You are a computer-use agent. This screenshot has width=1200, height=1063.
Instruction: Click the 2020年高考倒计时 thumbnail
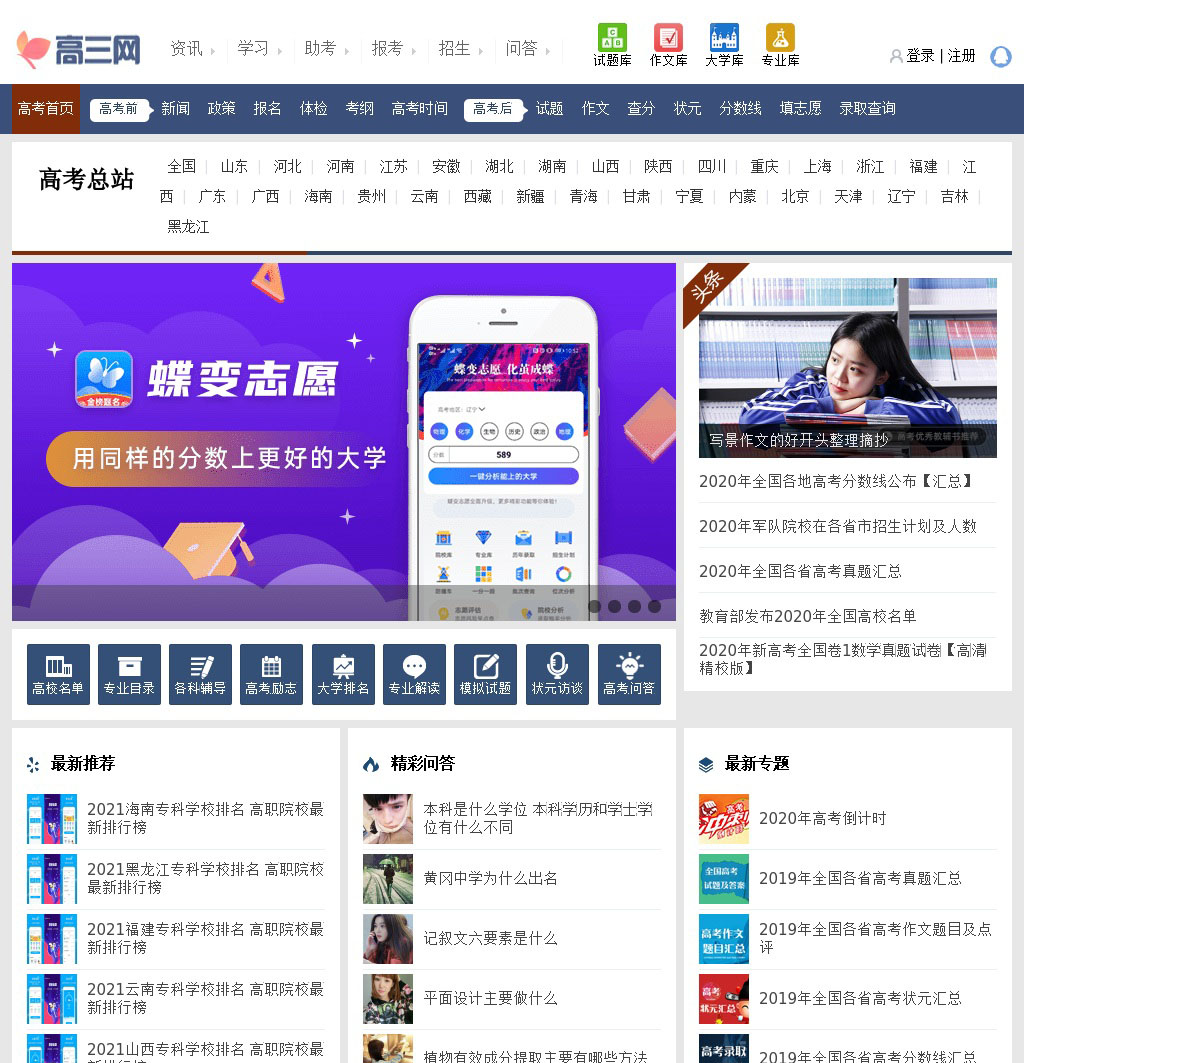click(724, 819)
